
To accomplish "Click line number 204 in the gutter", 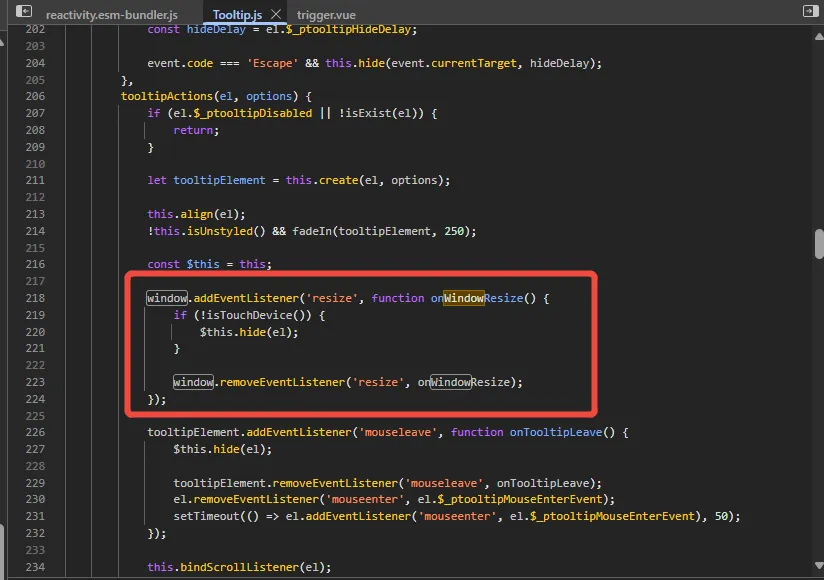I will click(x=35, y=63).
